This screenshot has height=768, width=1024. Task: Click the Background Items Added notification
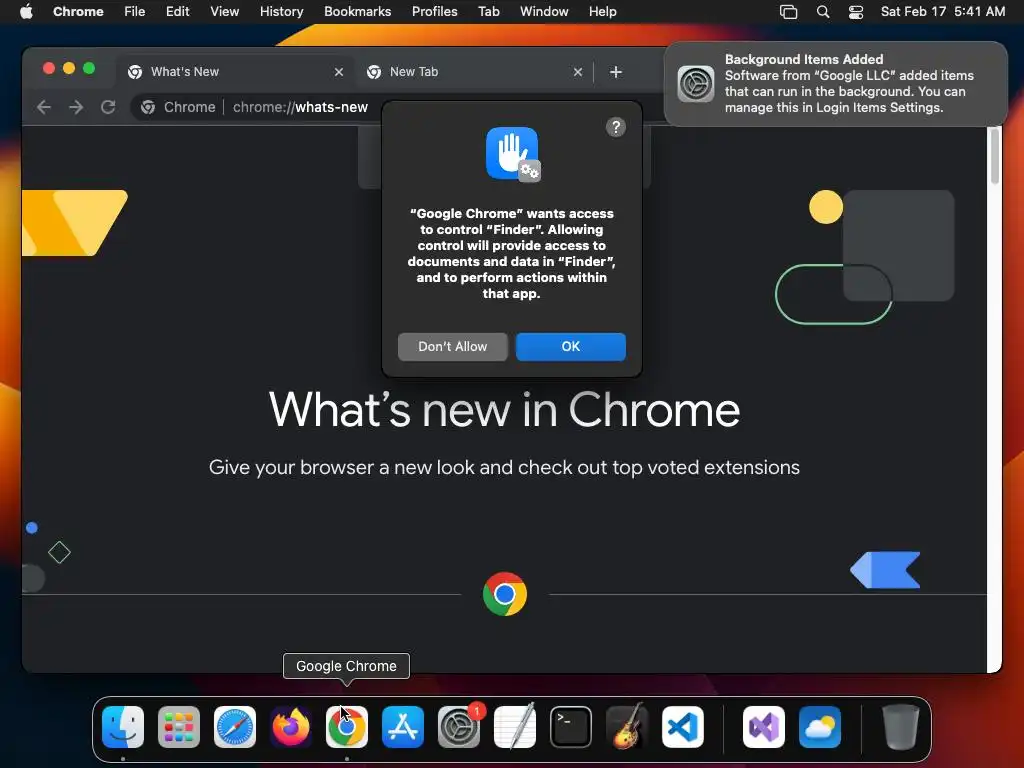pos(835,84)
